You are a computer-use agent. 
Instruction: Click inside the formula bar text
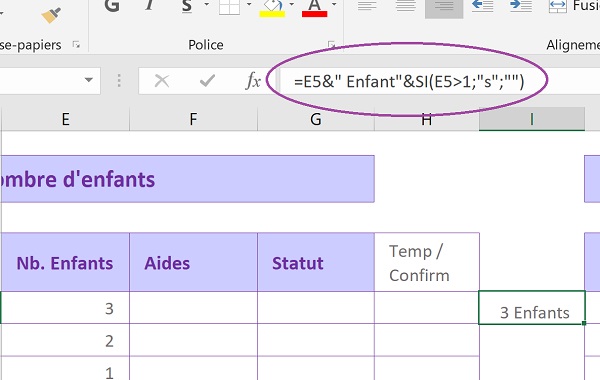pos(409,82)
